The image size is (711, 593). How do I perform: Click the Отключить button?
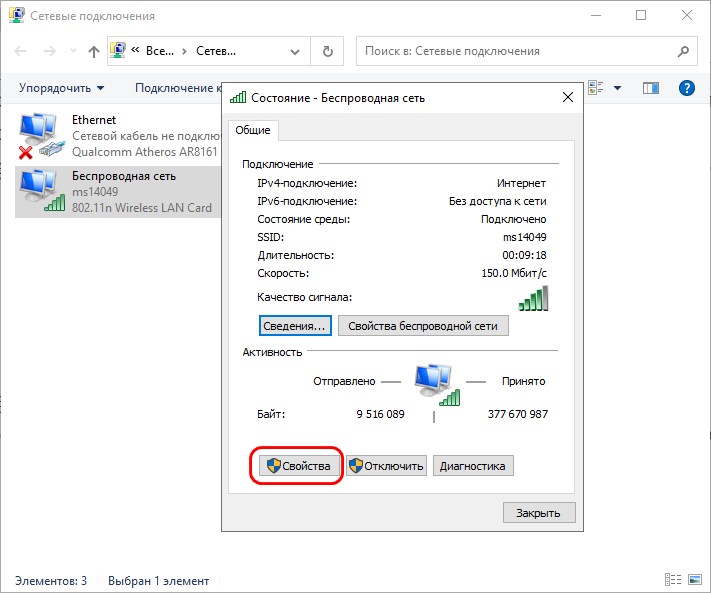point(386,466)
